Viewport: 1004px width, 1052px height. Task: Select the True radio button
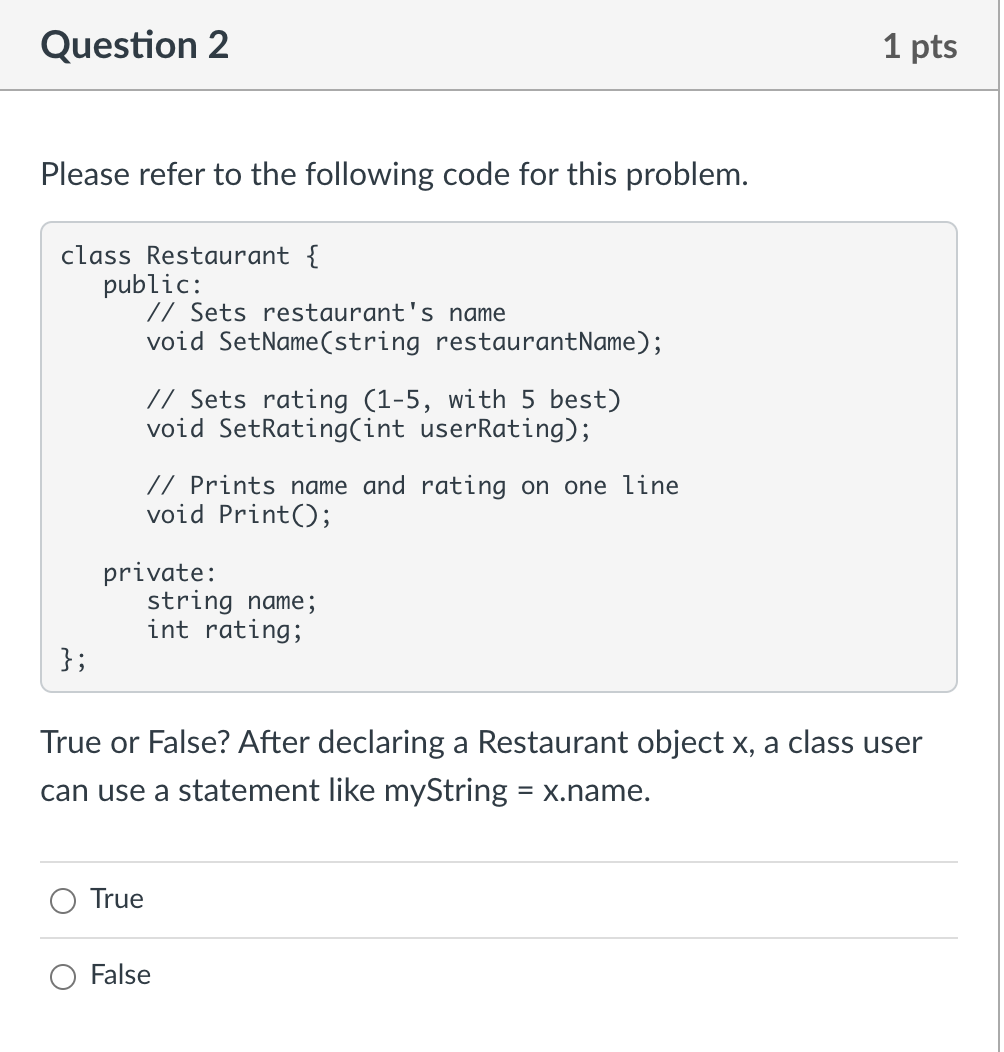tap(63, 900)
